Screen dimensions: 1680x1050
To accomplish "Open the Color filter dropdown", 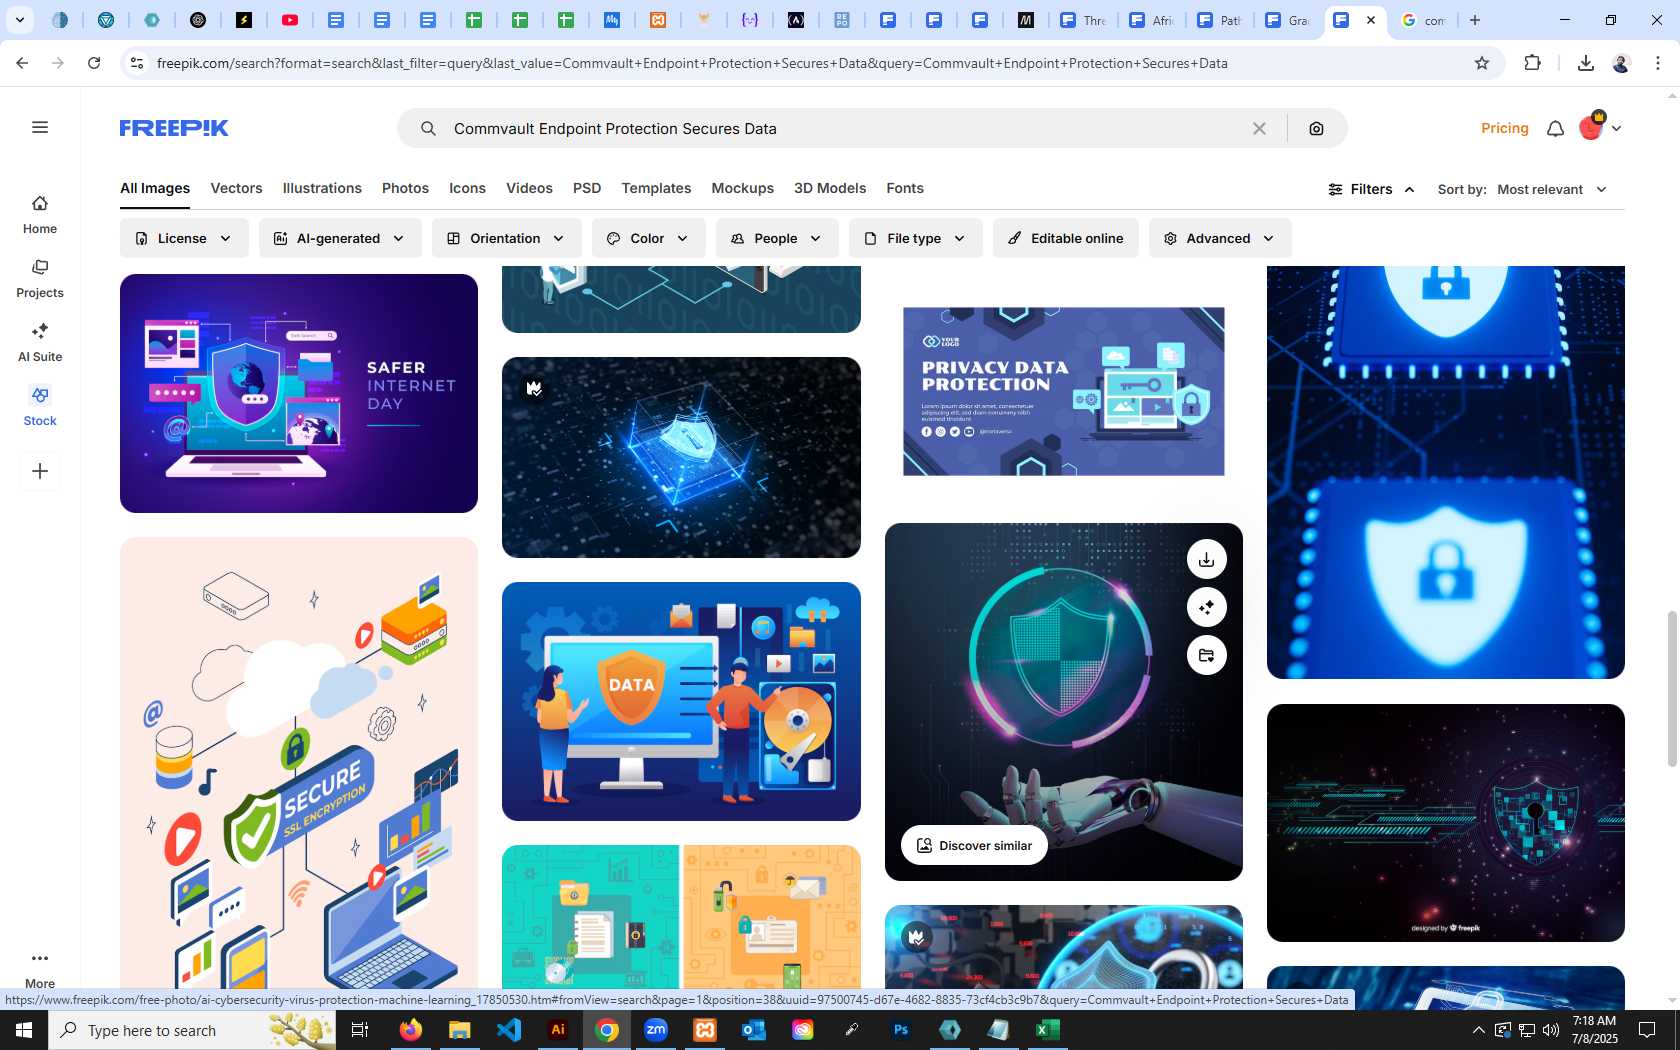I will coord(648,238).
